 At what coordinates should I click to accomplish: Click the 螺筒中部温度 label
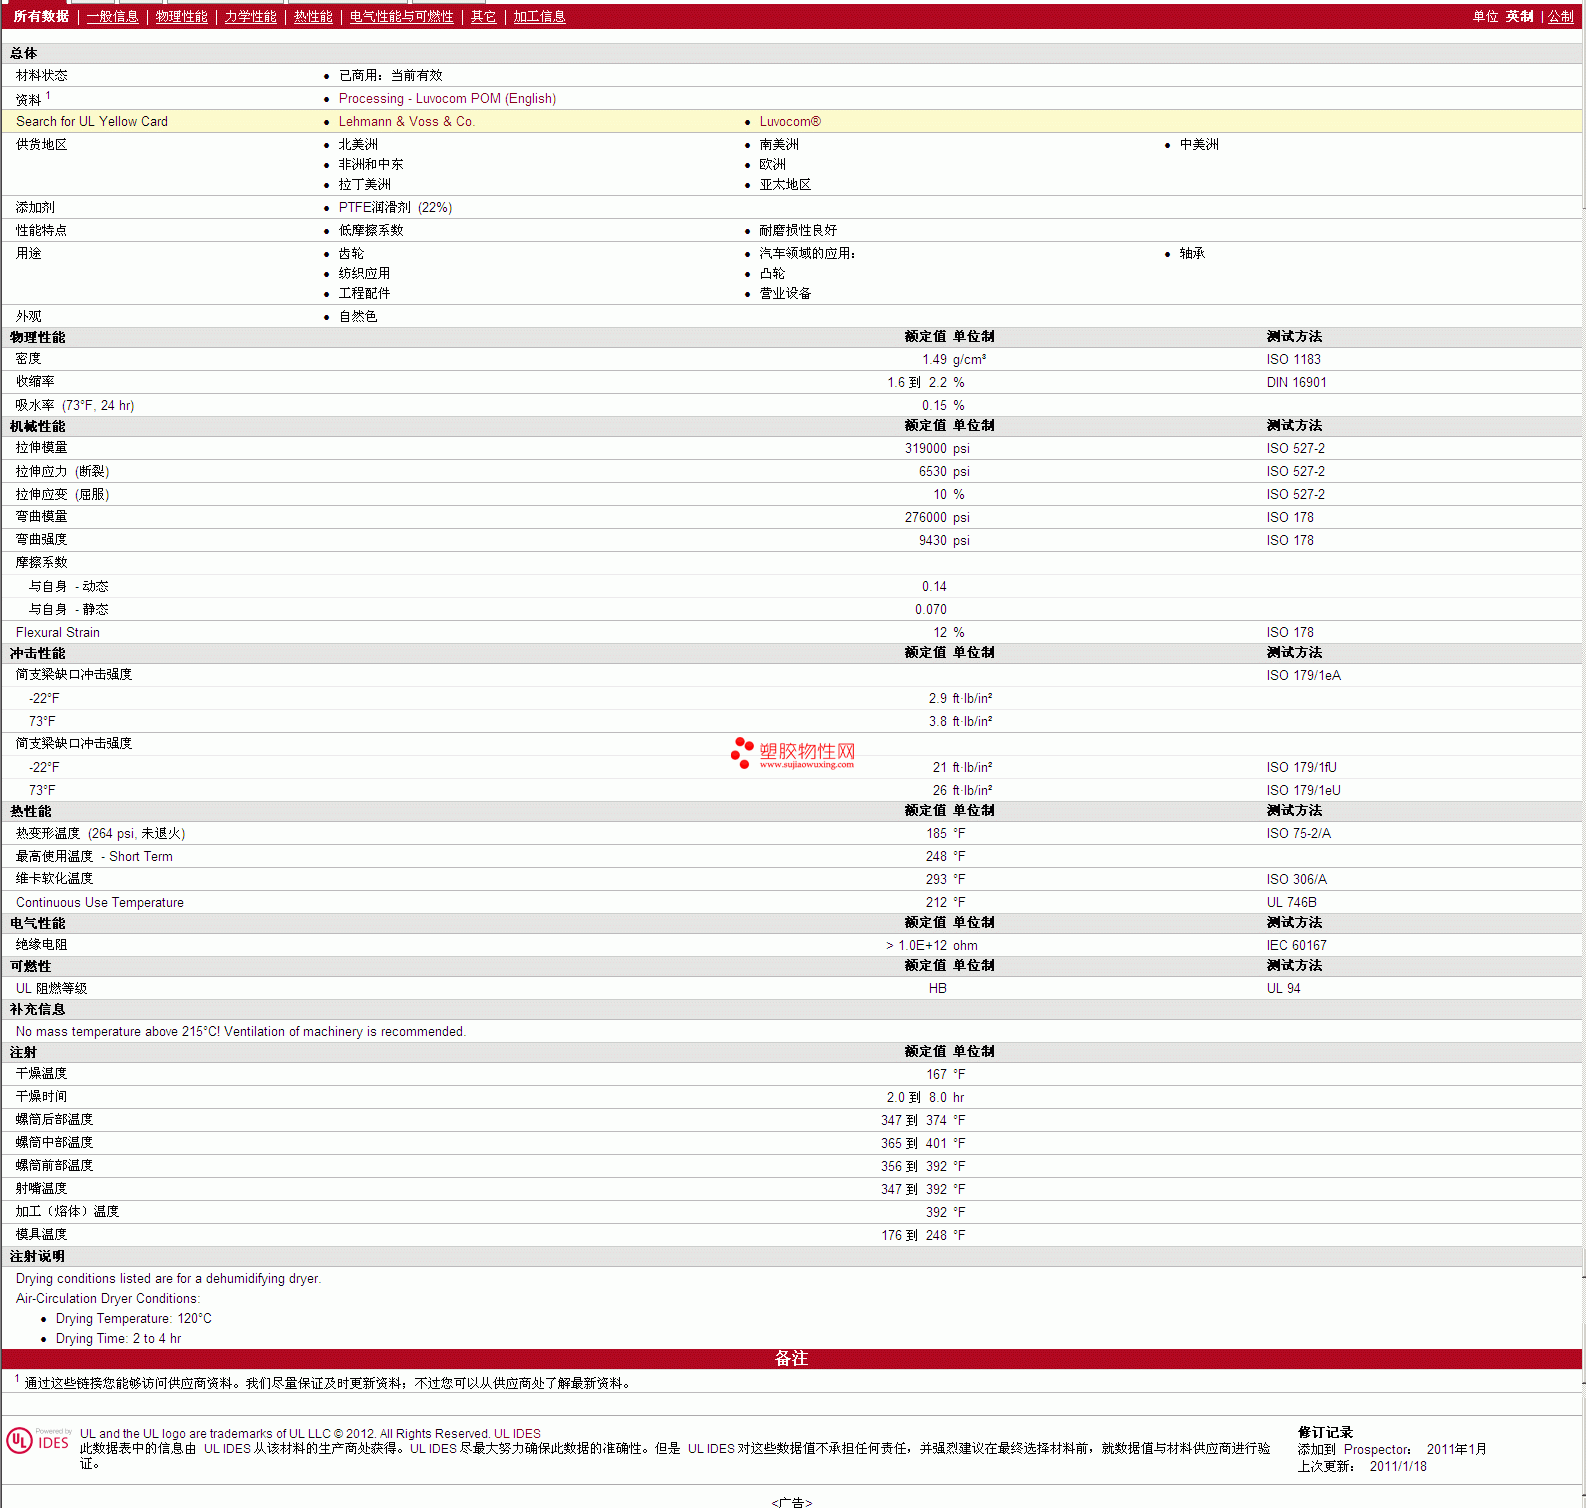pos(54,1142)
